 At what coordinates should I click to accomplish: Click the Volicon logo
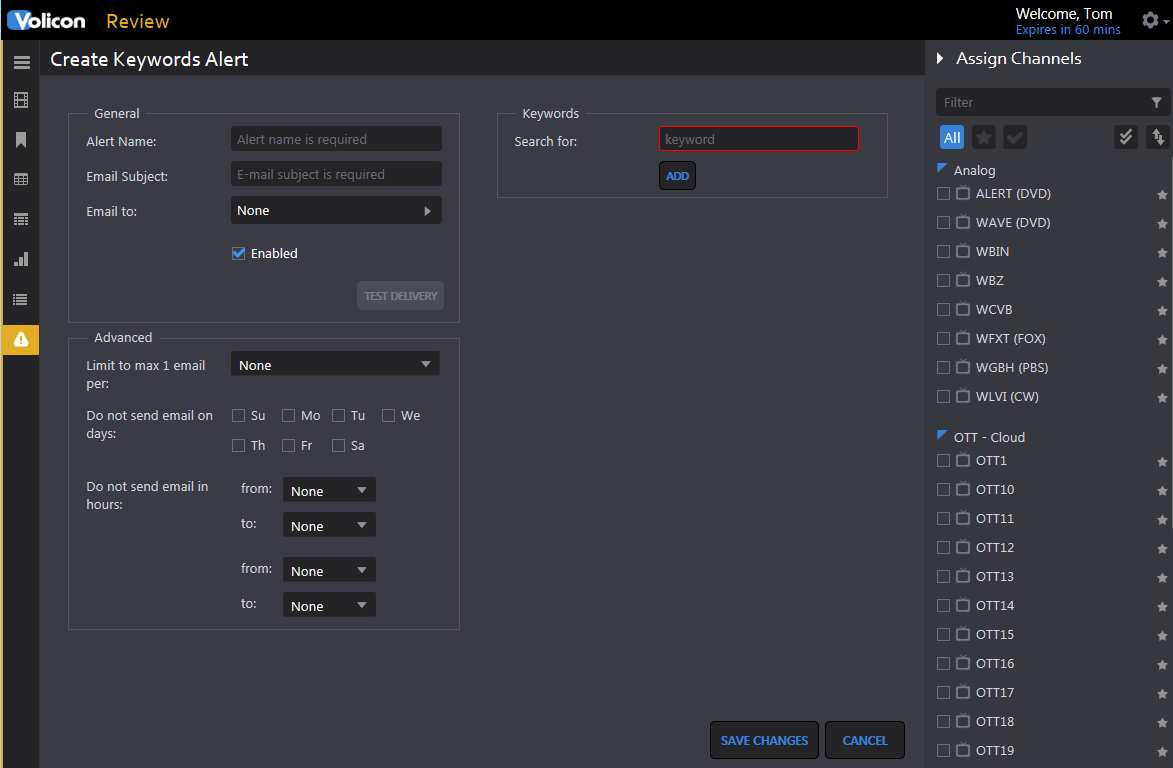click(x=46, y=20)
